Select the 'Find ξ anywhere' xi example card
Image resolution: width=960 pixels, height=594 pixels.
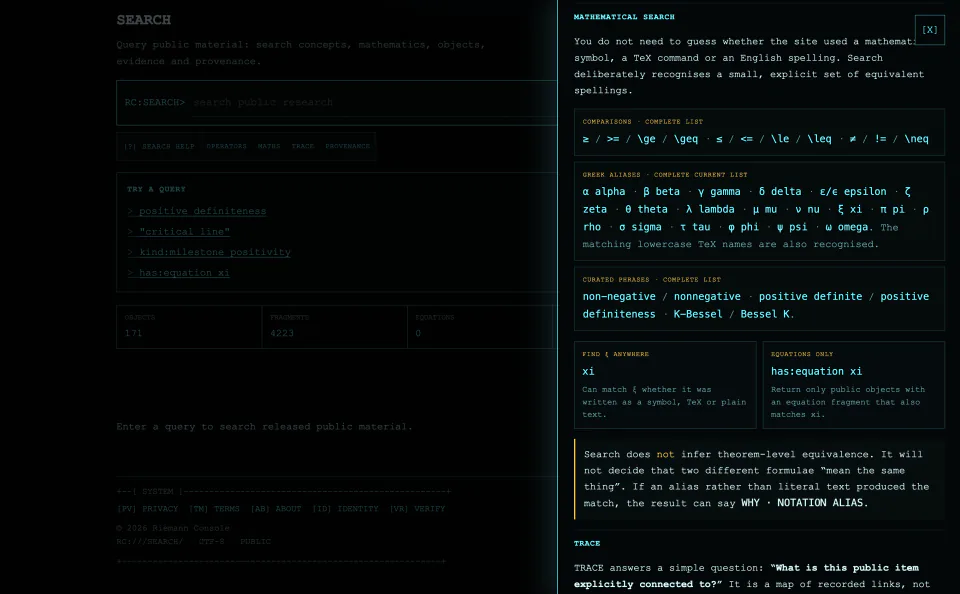click(665, 385)
